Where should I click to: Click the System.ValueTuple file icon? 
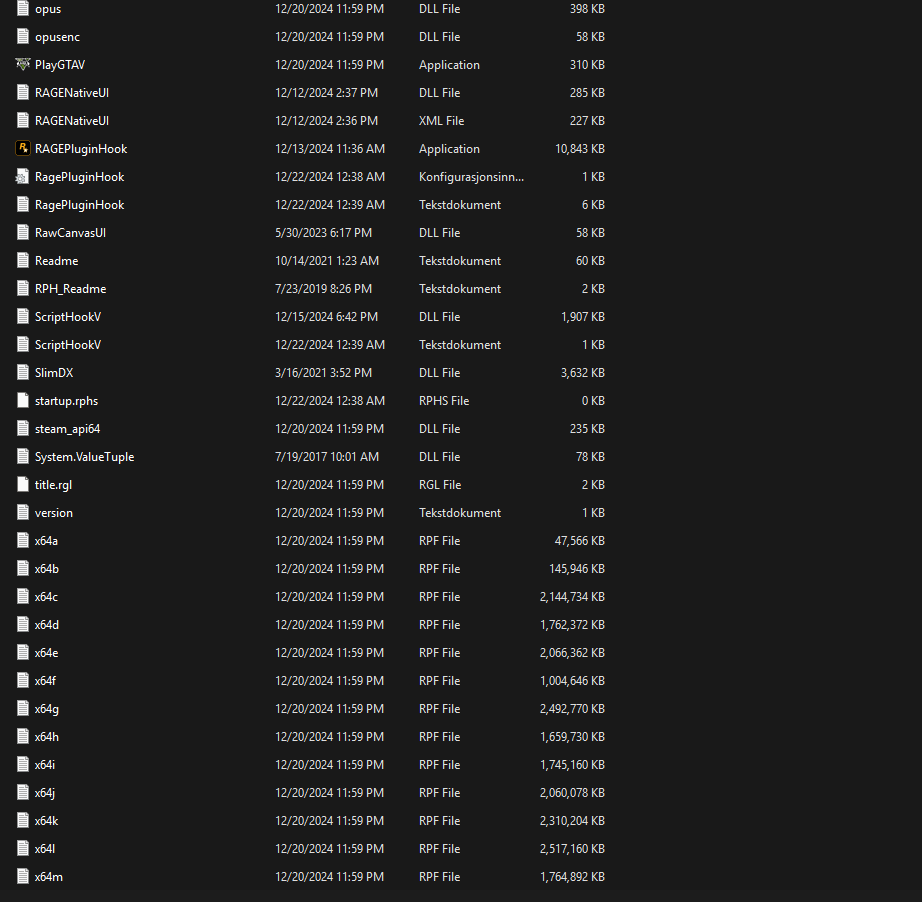(x=23, y=457)
